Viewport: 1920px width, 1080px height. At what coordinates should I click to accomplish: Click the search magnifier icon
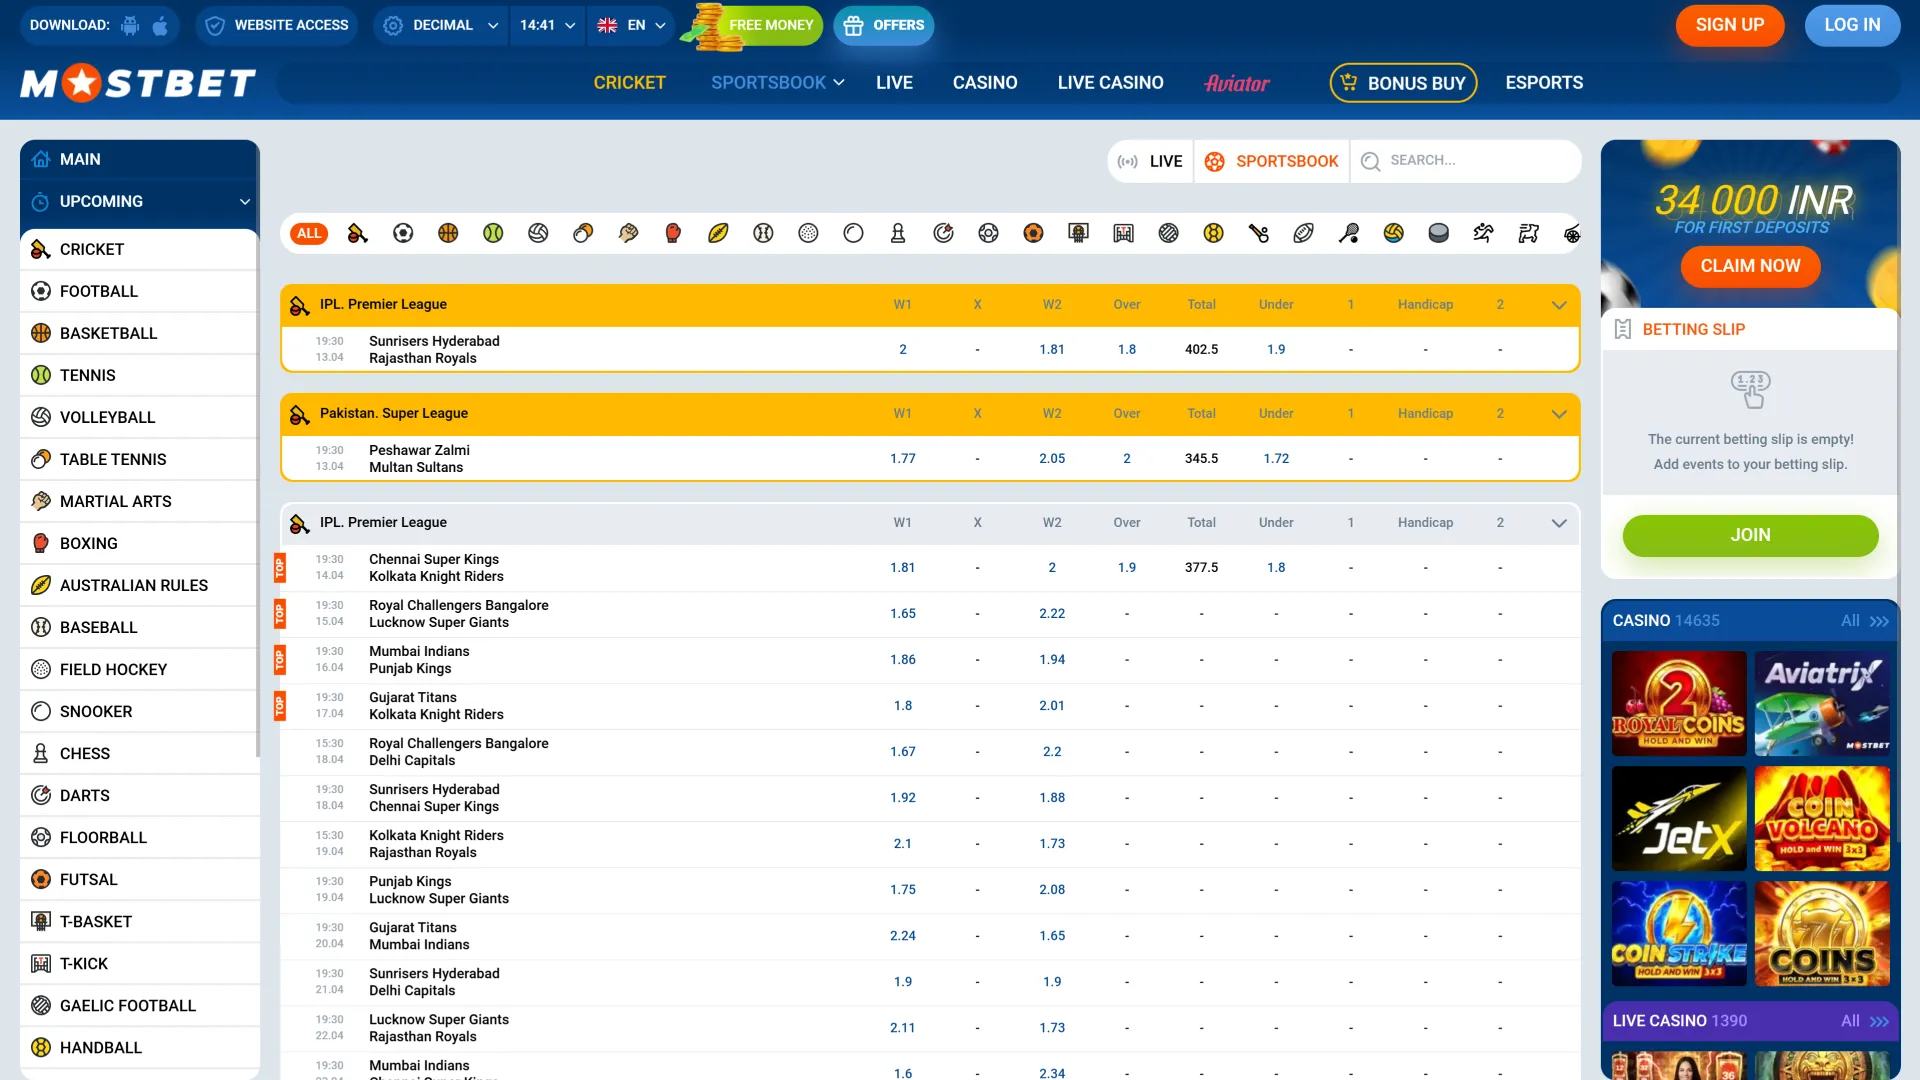coord(1370,161)
